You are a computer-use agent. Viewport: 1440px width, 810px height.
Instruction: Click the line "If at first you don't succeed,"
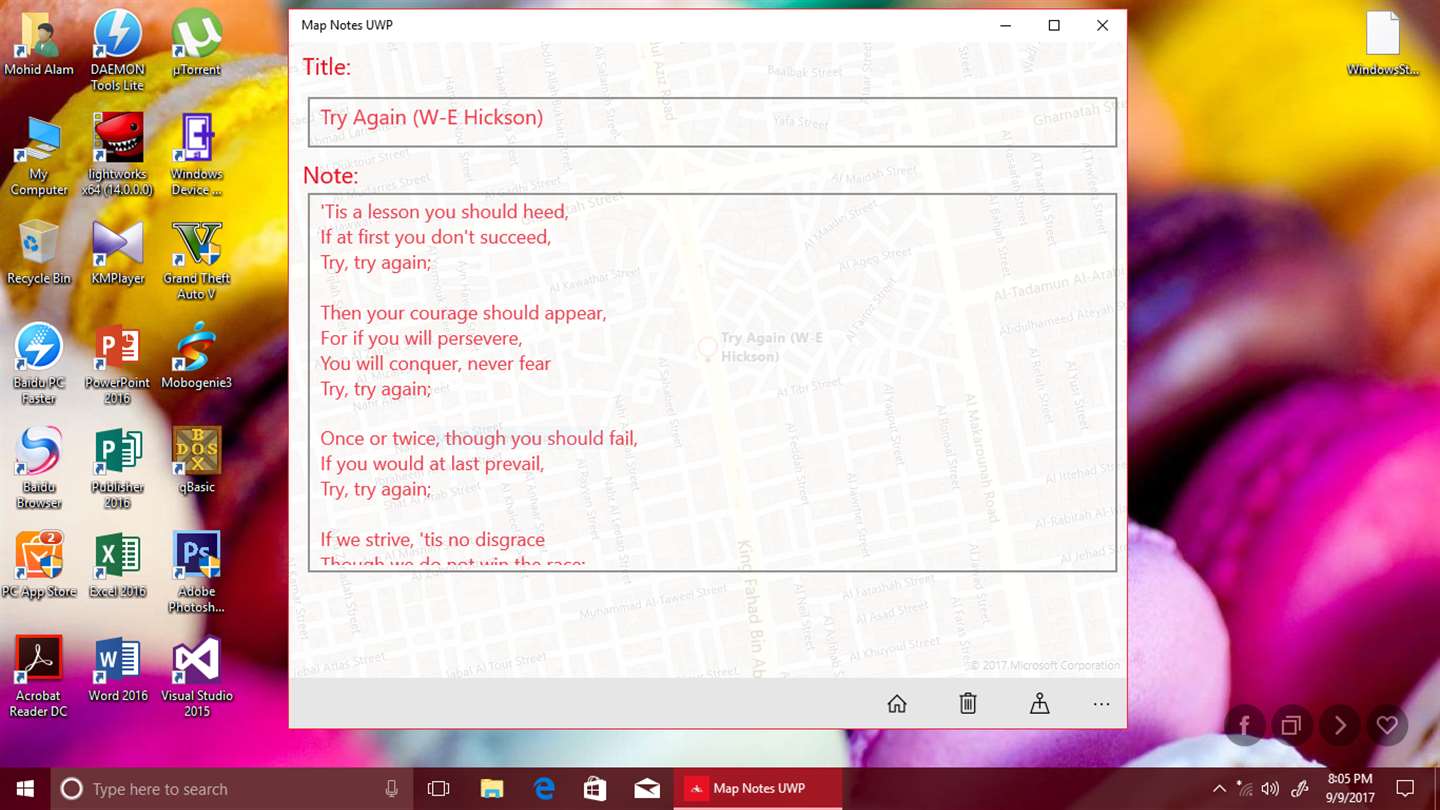(x=436, y=237)
